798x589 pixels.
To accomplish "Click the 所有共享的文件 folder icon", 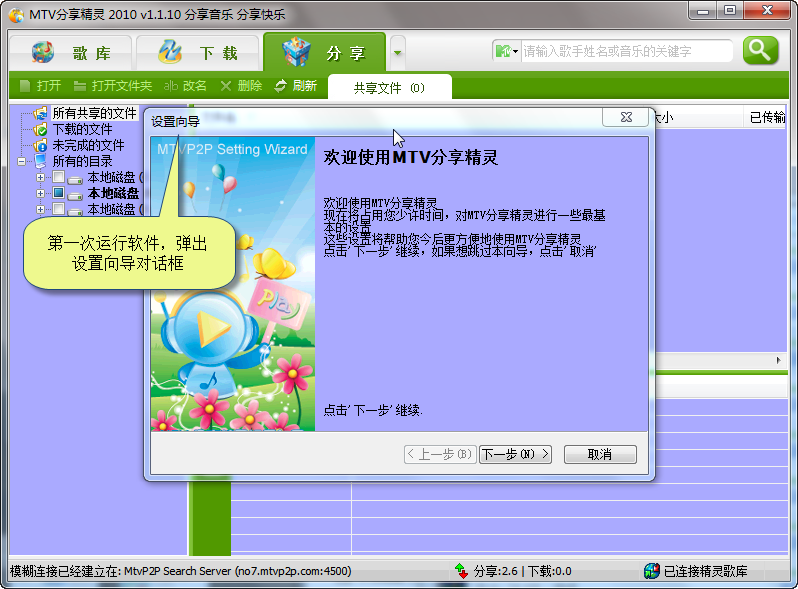I will click(x=40, y=114).
